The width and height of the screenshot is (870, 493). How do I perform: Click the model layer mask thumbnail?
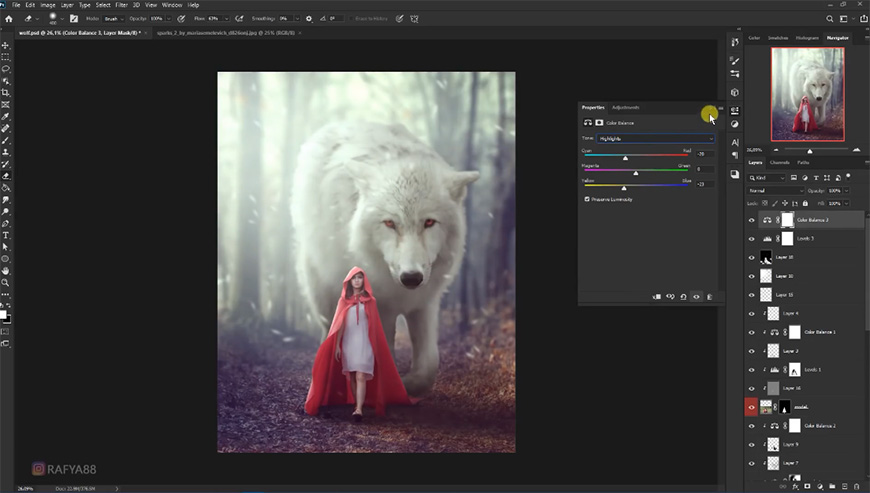click(785, 407)
